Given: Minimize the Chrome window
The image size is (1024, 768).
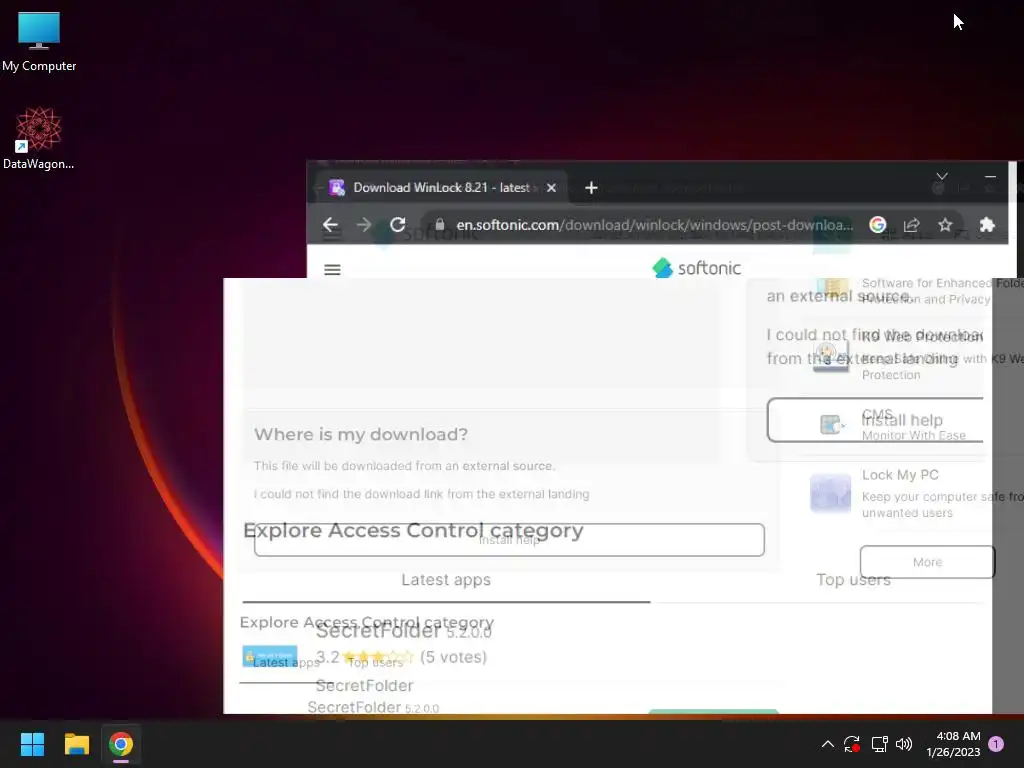Looking at the screenshot, I should coord(990,176).
